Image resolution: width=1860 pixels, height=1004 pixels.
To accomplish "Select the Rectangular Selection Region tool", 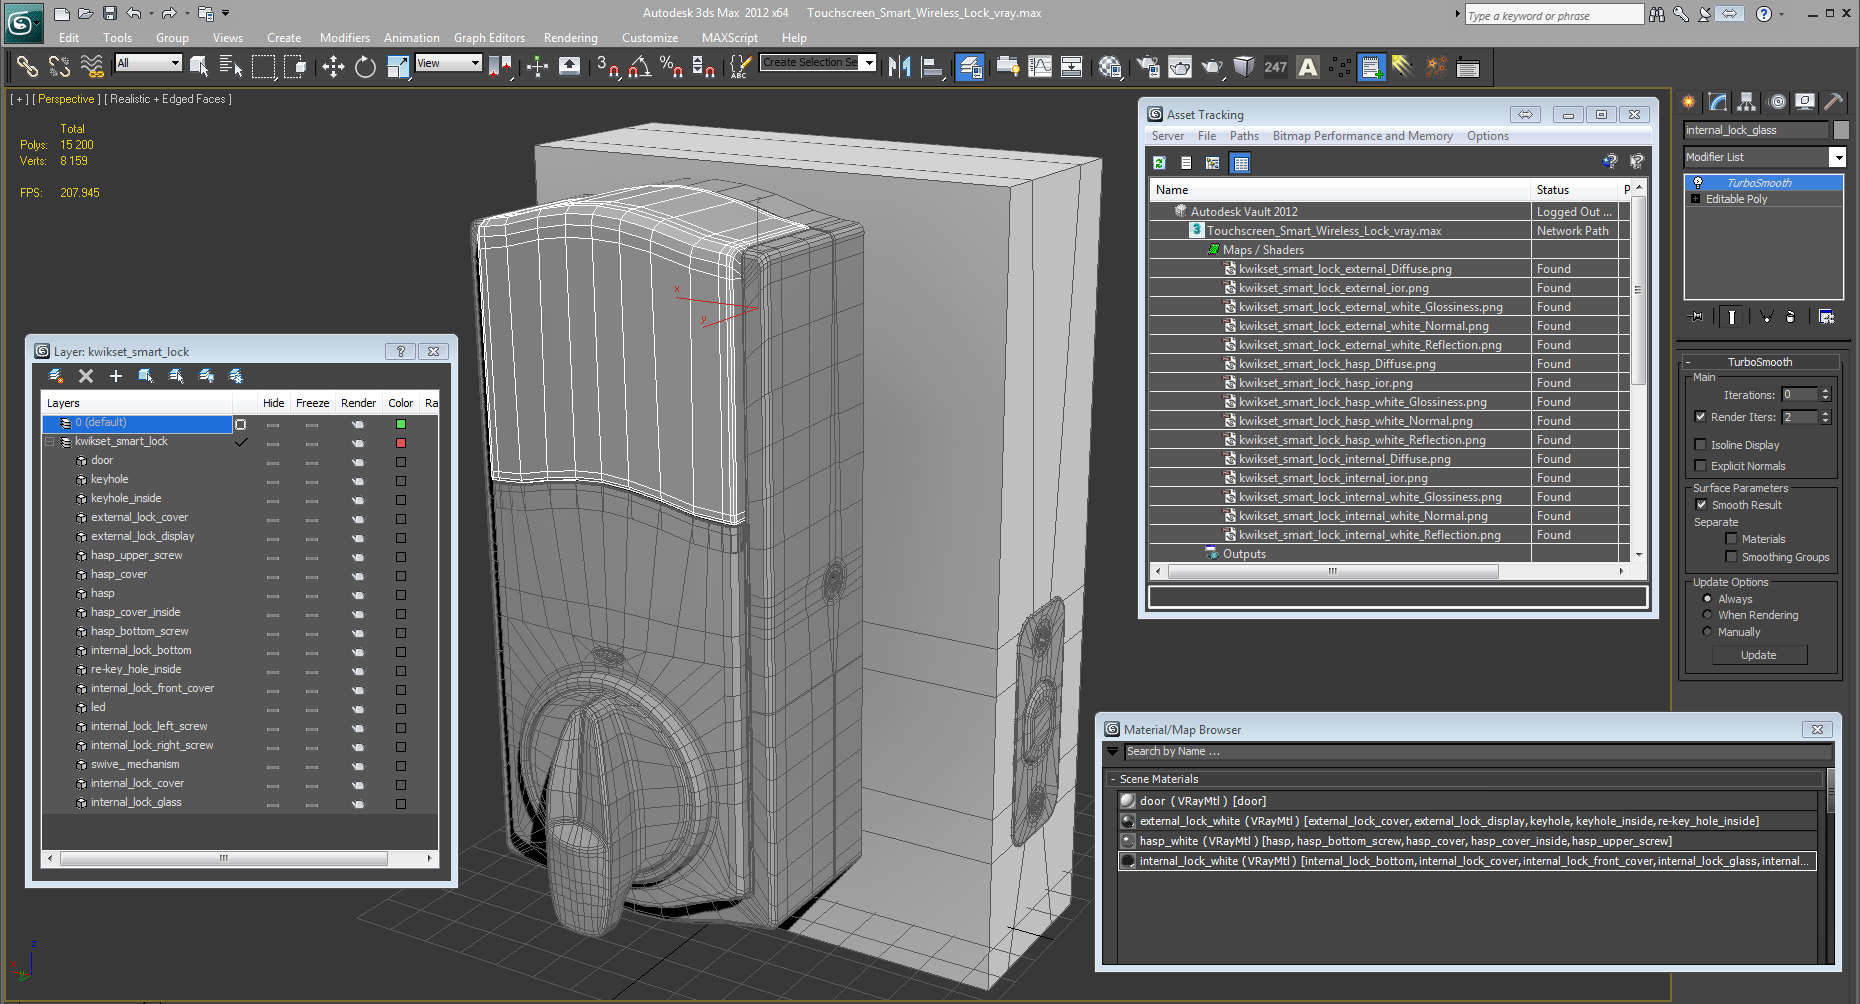I will point(263,67).
